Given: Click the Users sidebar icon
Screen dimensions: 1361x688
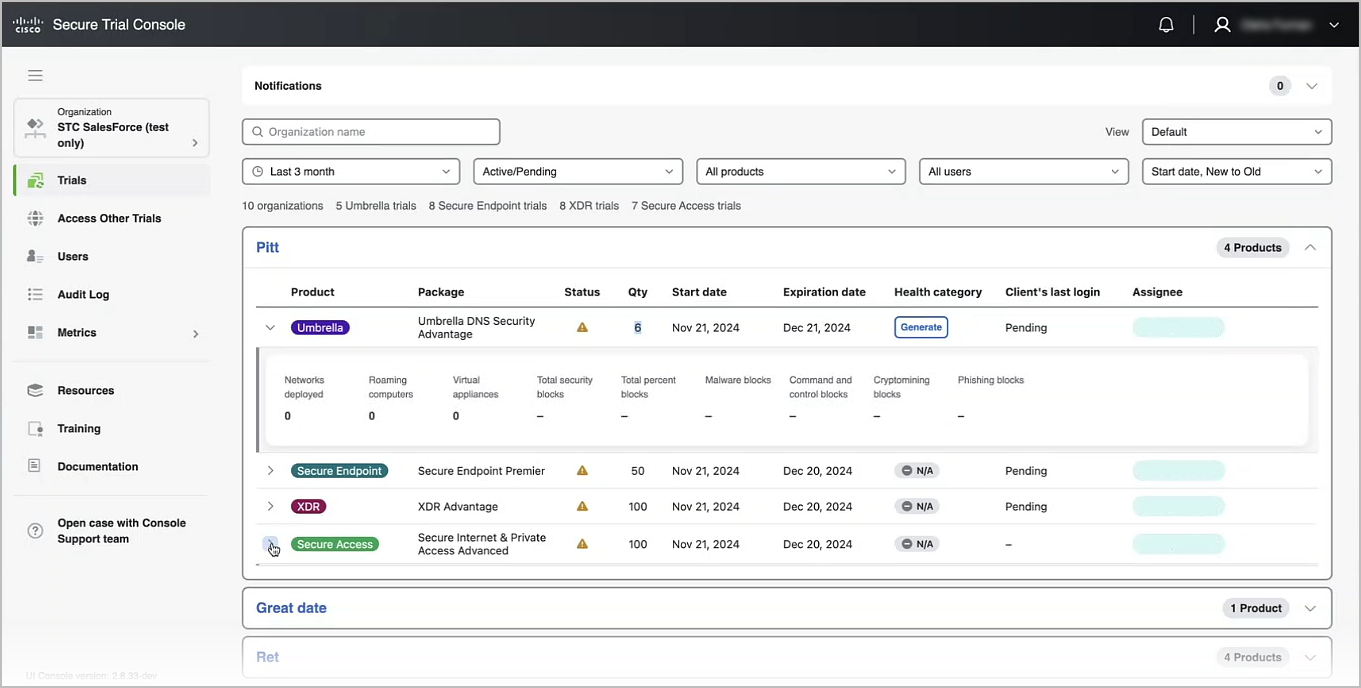Looking at the screenshot, I should coord(36,257).
